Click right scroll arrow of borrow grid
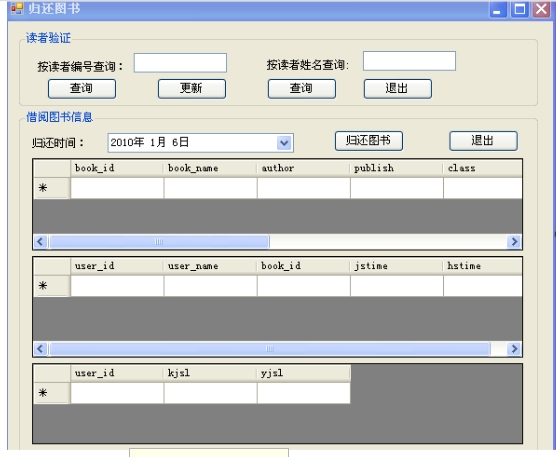Viewport: 556px width, 458px height. (x=514, y=349)
